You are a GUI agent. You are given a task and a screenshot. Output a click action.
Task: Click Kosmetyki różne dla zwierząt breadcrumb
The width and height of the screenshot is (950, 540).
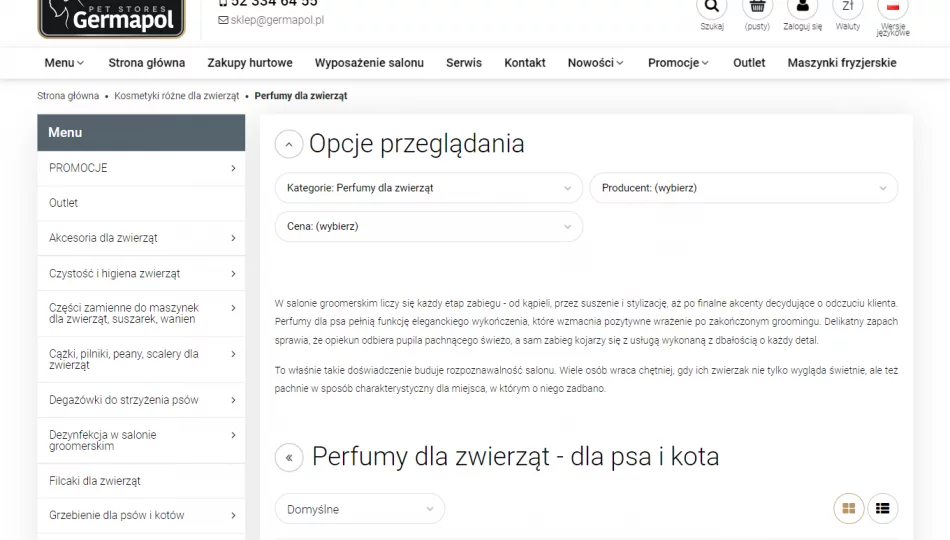177,96
